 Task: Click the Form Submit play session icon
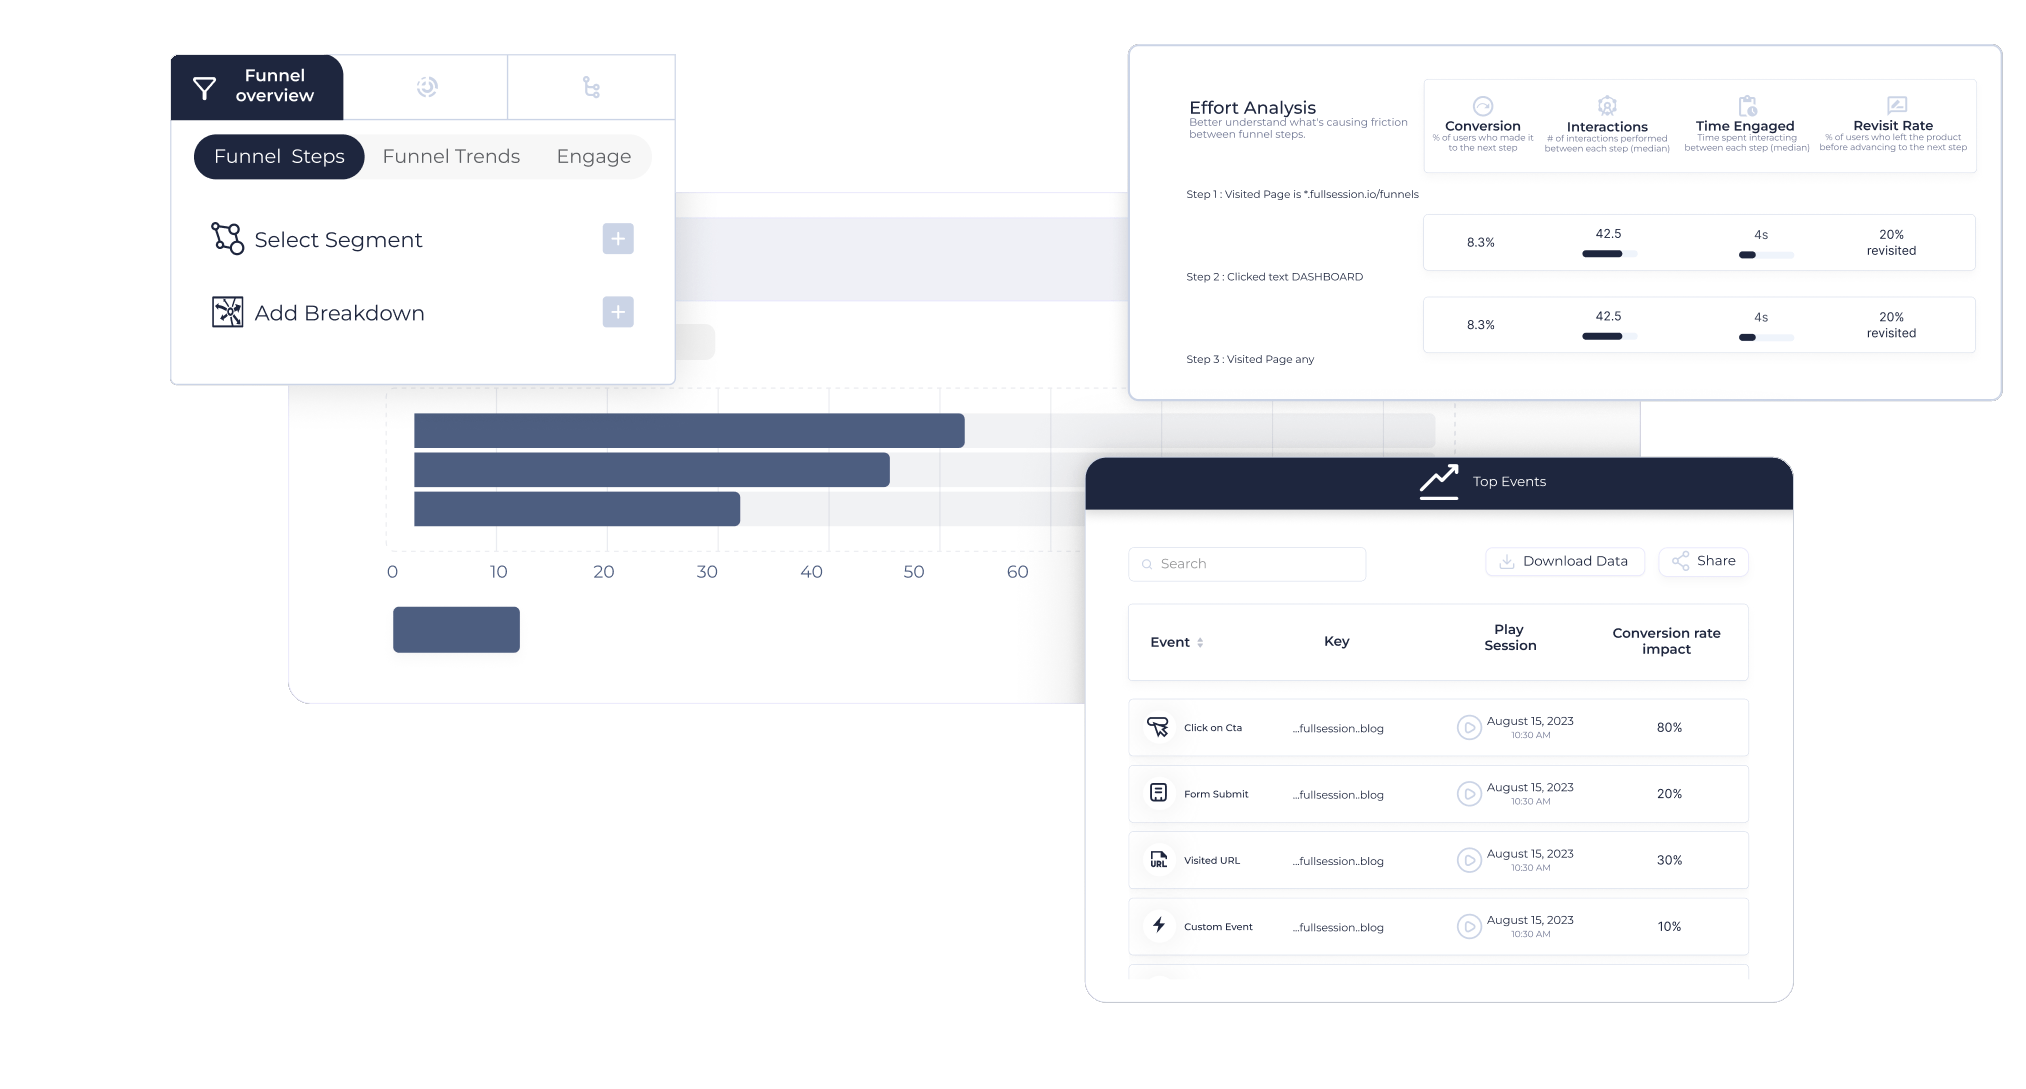pos(1468,794)
